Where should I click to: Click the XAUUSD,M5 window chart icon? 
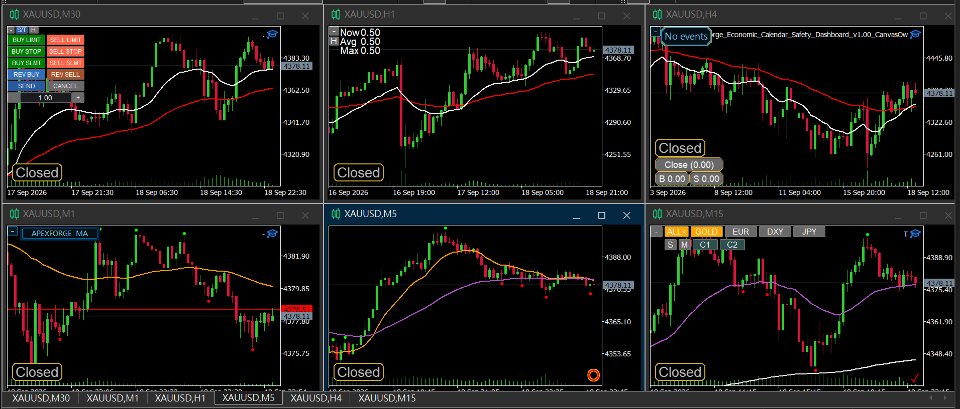point(336,214)
